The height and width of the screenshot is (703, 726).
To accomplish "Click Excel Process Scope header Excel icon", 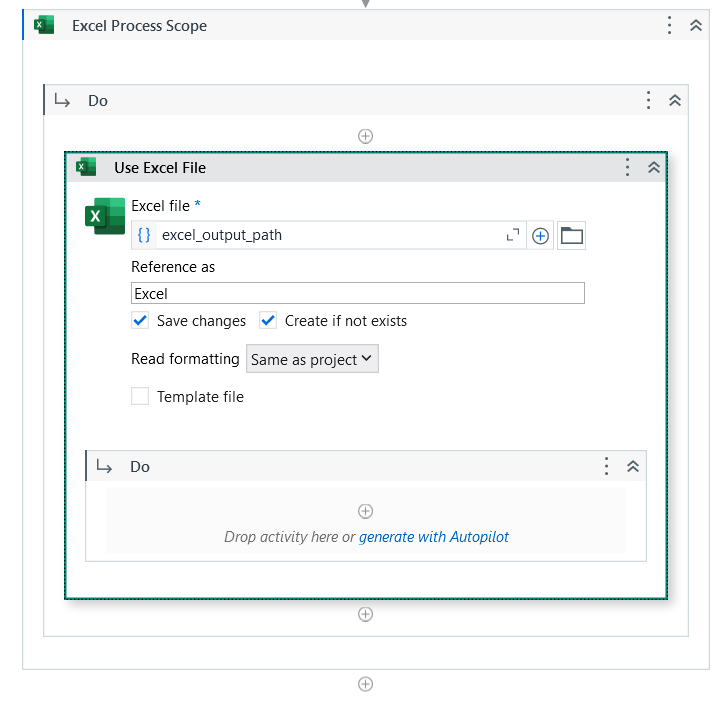I will coord(44,25).
